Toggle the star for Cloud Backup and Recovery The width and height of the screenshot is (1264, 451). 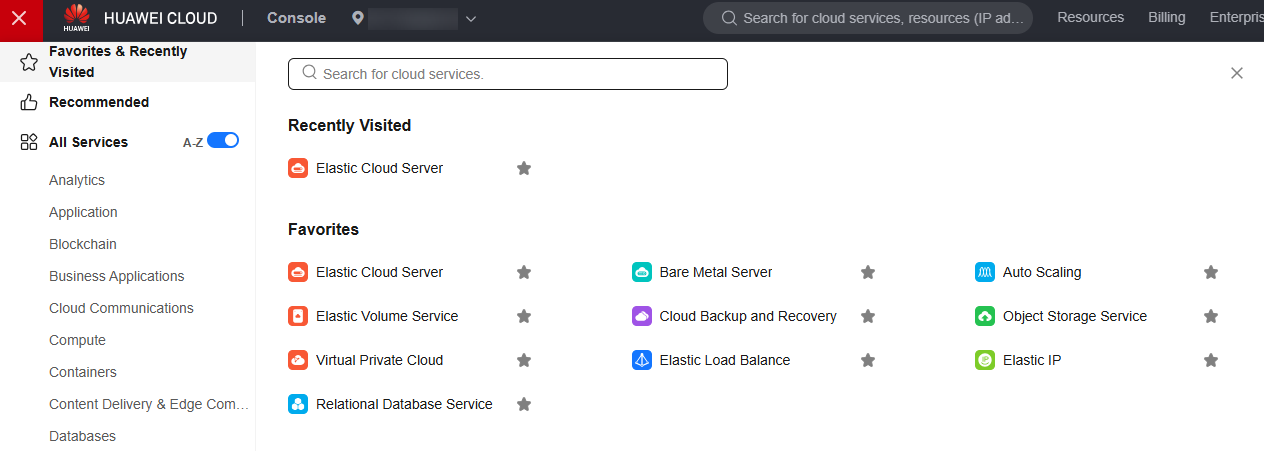868,316
